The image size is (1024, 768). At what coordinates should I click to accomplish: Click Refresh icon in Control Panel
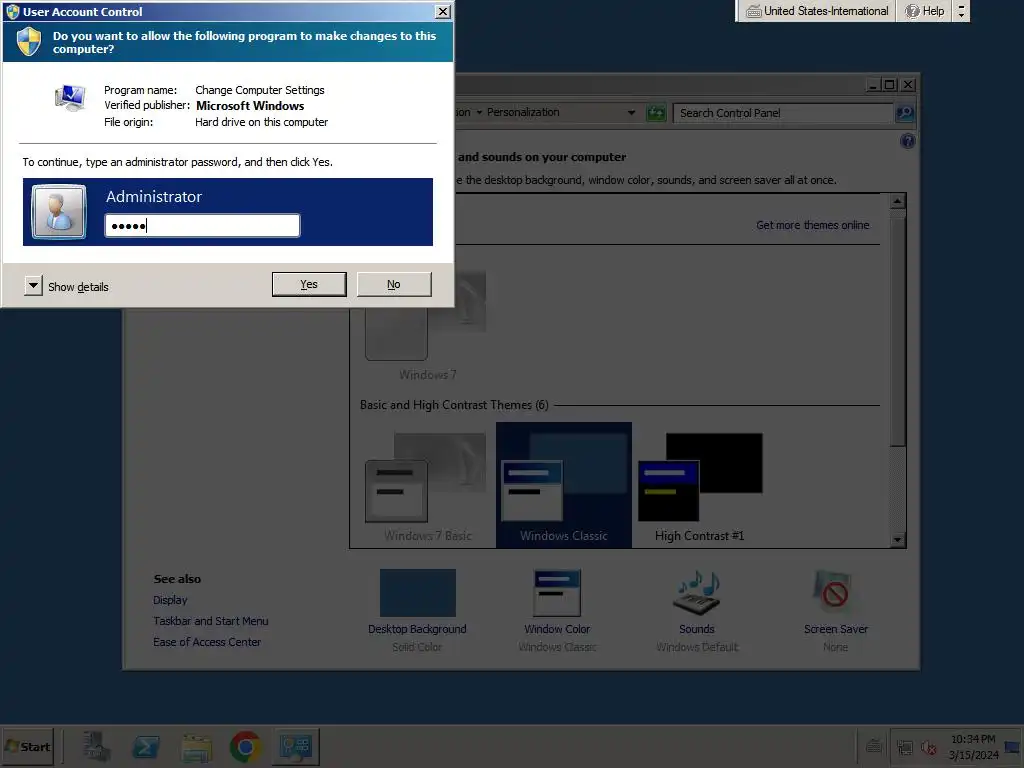click(x=656, y=113)
